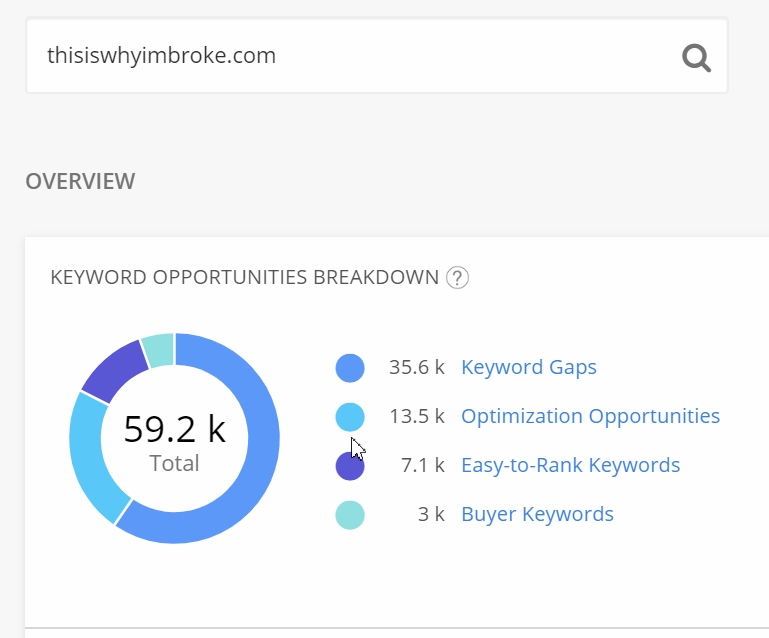Click the 7.1 k Easy-to-Rank value
This screenshot has width=769, height=638.
[x=421, y=465]
